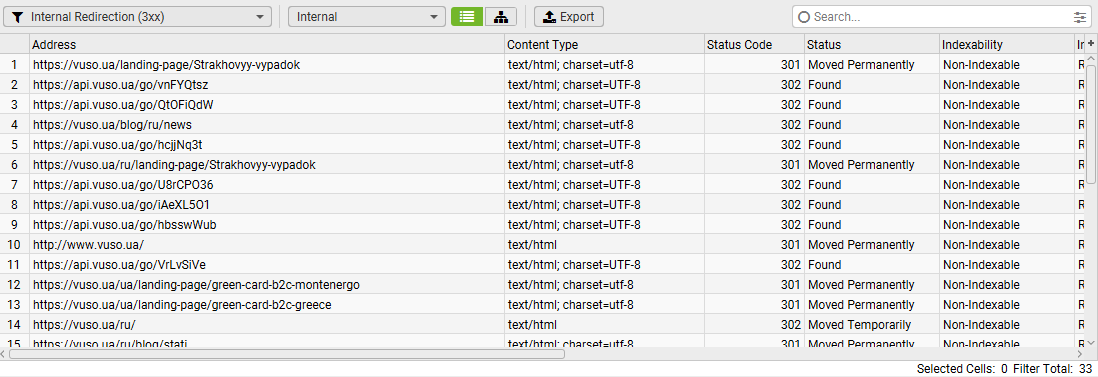Click the plus icon to add columns

[1090, 43]
